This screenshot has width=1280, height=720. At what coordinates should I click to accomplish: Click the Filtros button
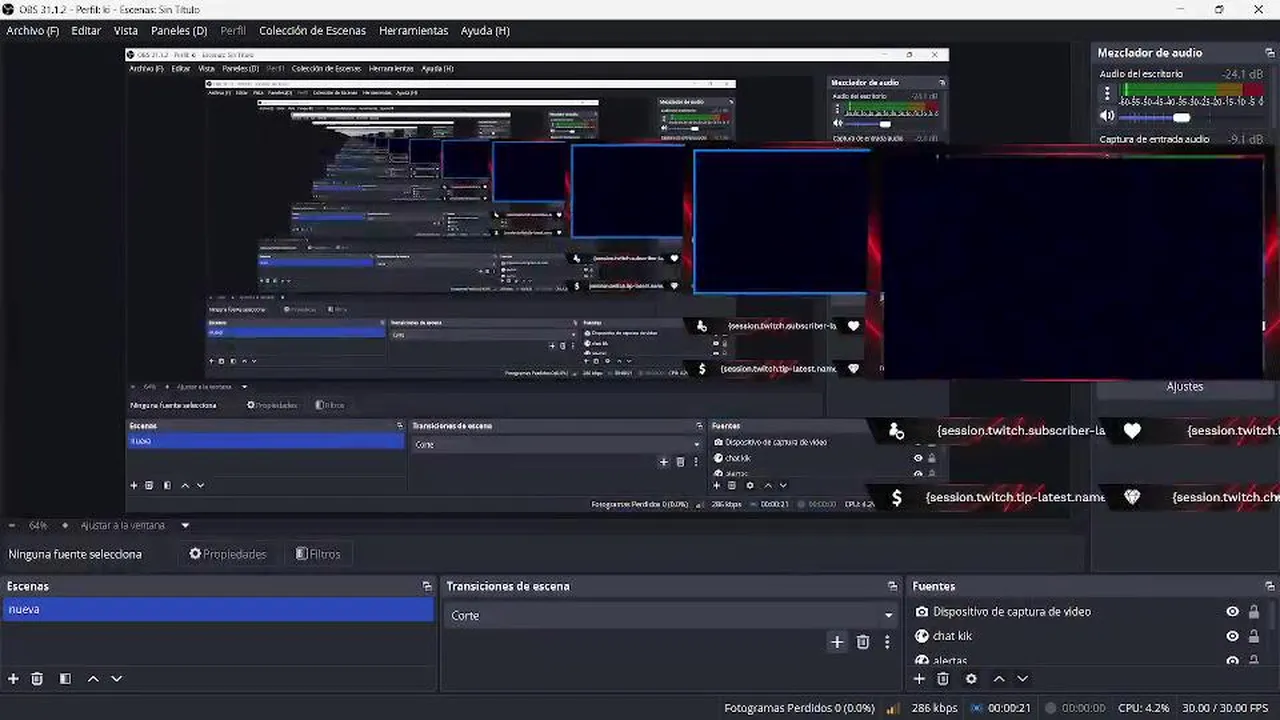[318, 554]
